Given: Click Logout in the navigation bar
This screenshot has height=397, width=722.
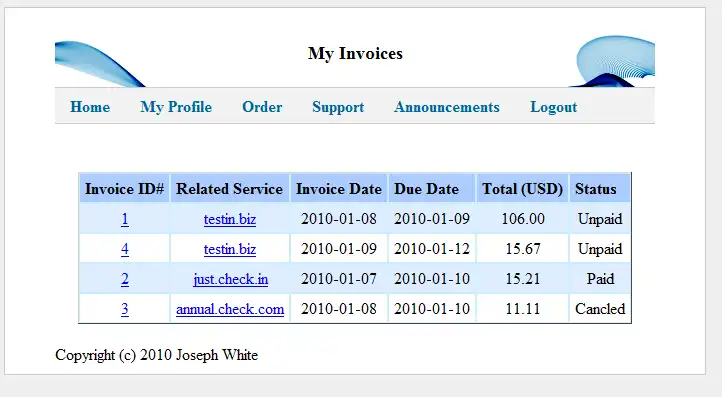Looking at the screenshot, I should point(553,107).
